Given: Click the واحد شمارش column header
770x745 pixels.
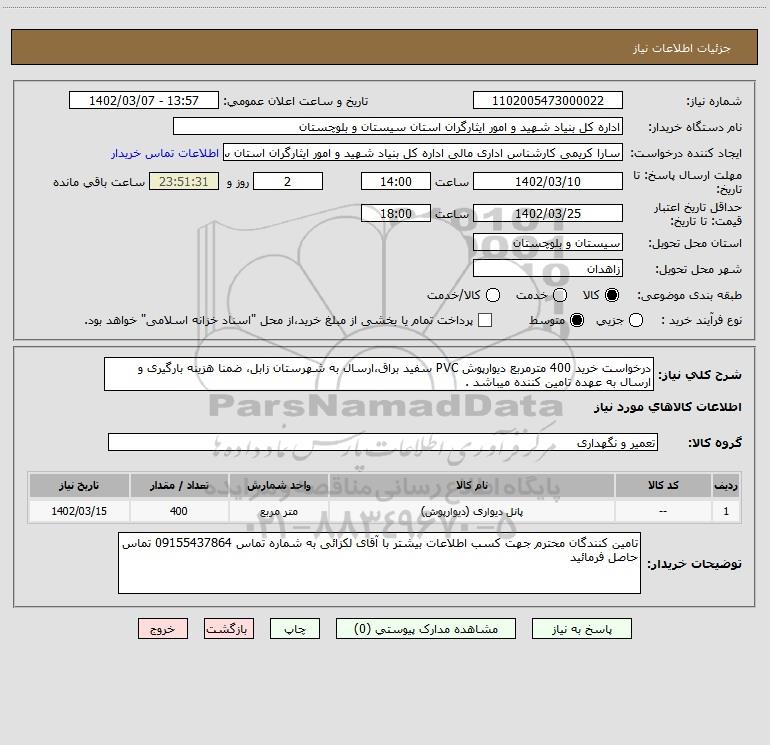Looking at the screenshot, I should (x=278, y=485).
